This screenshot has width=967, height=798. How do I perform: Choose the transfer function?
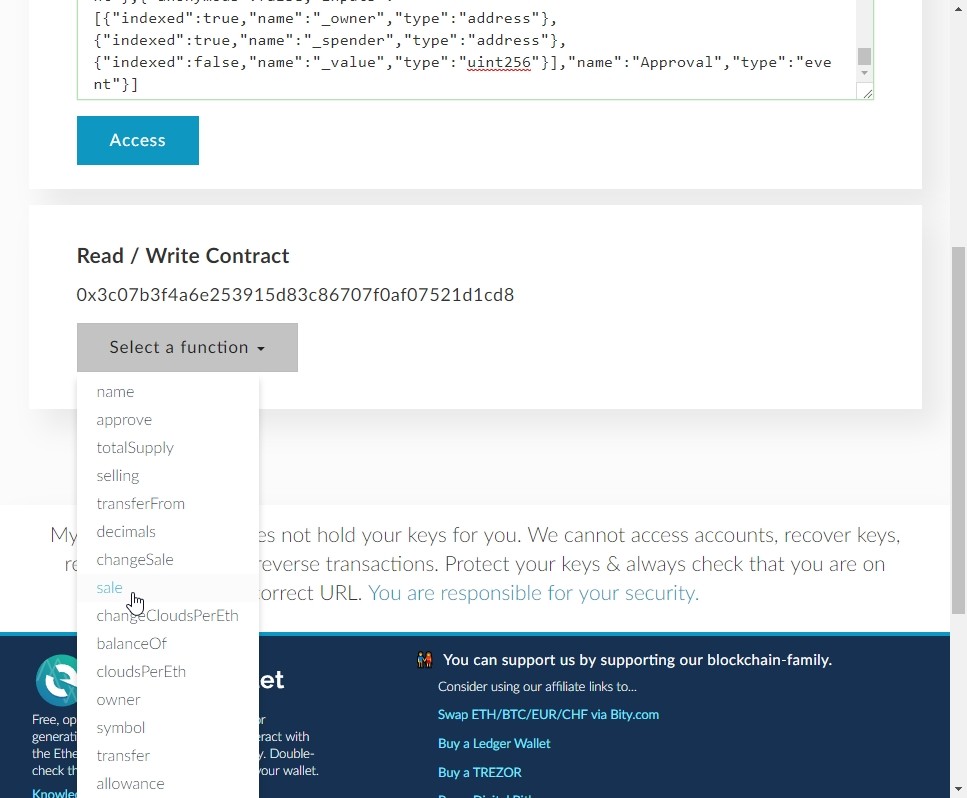coord(123,755)
